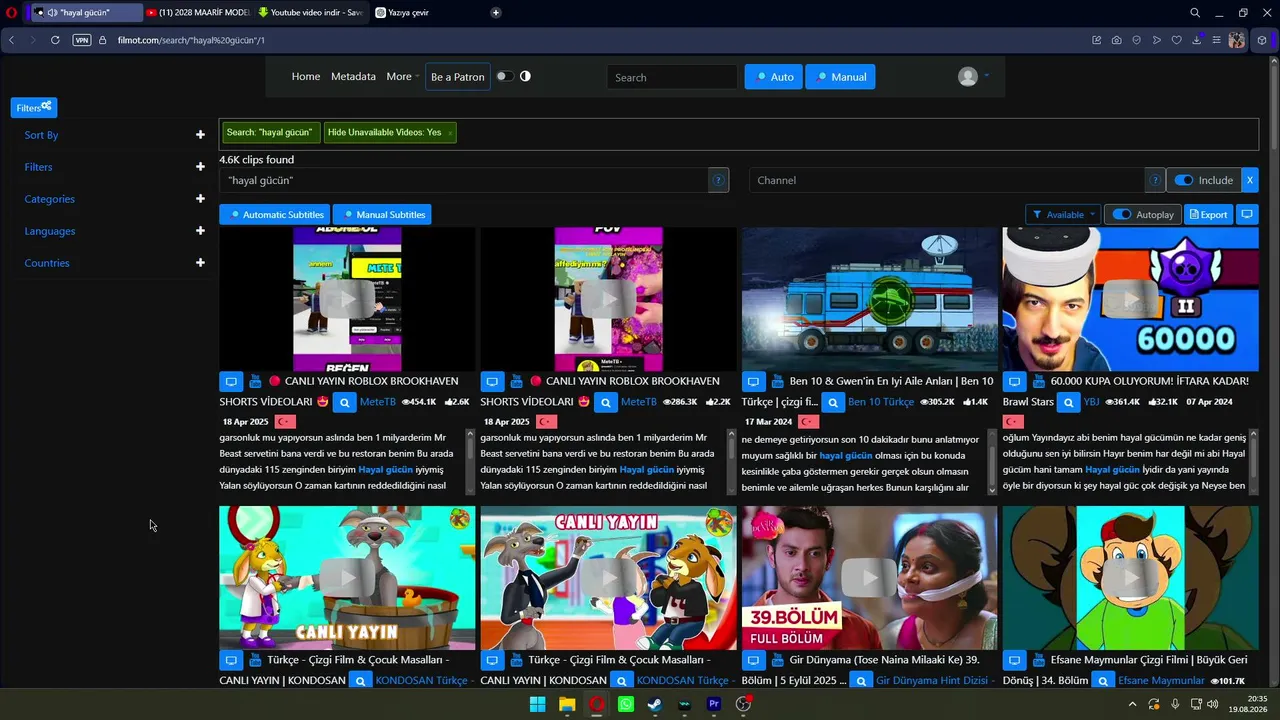Open WhatsApp from the taskbar
Image resolution: width=1280 pixels, height=720 pixels.
626,704
